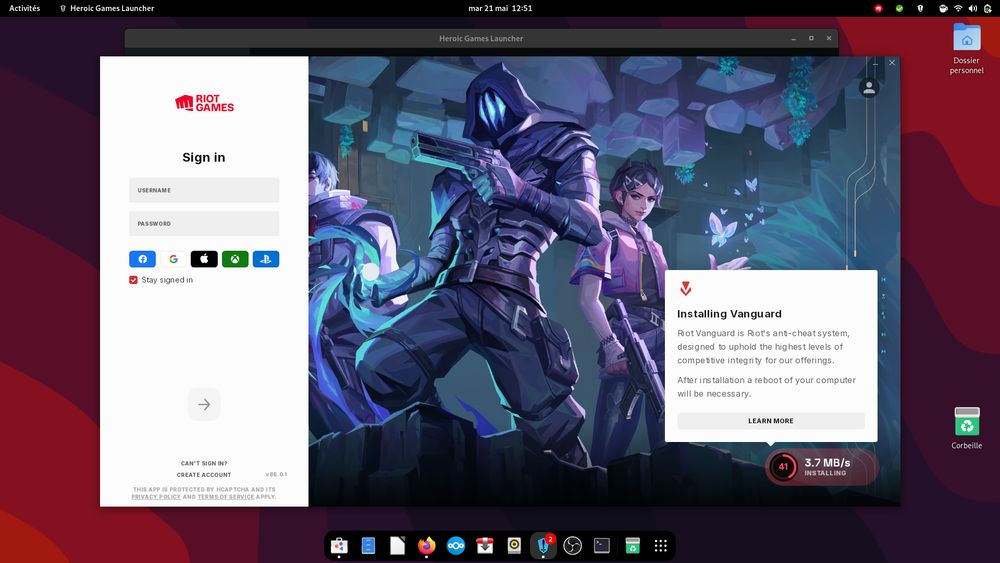Viewport: 1000px width, 563px height.
Task: Open the blue document app in the dock
Action: 368,546
